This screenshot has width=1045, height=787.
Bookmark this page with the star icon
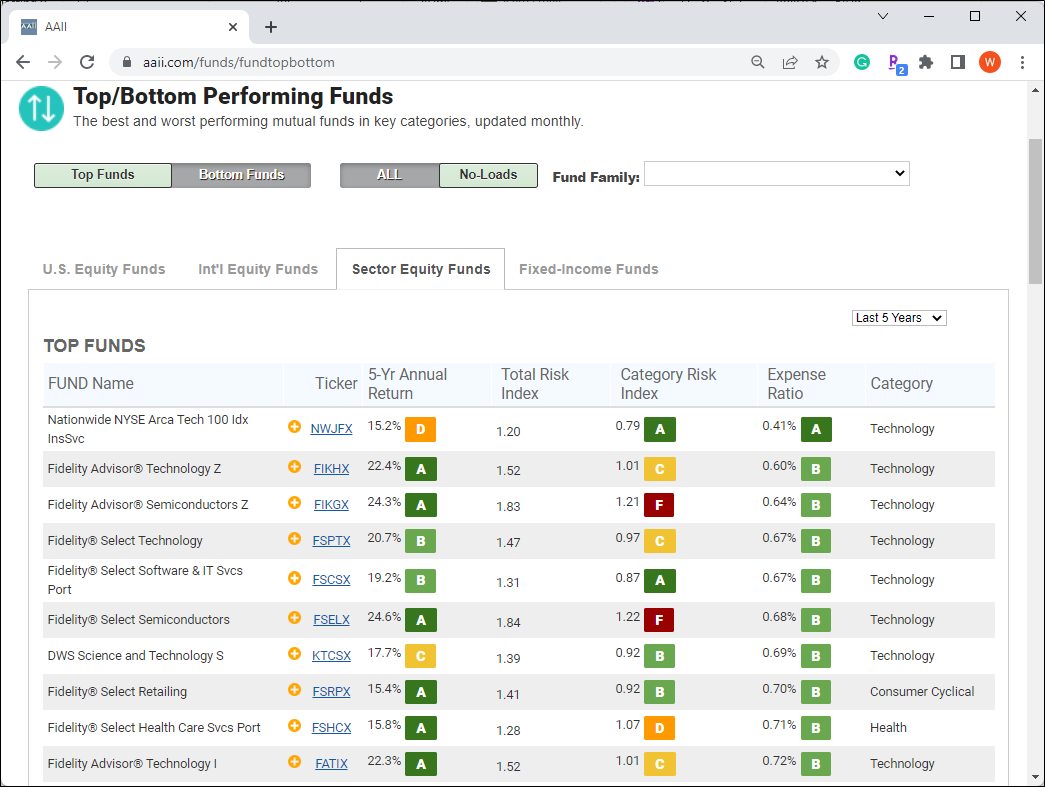pyautogui.click(x=822, y=63)
